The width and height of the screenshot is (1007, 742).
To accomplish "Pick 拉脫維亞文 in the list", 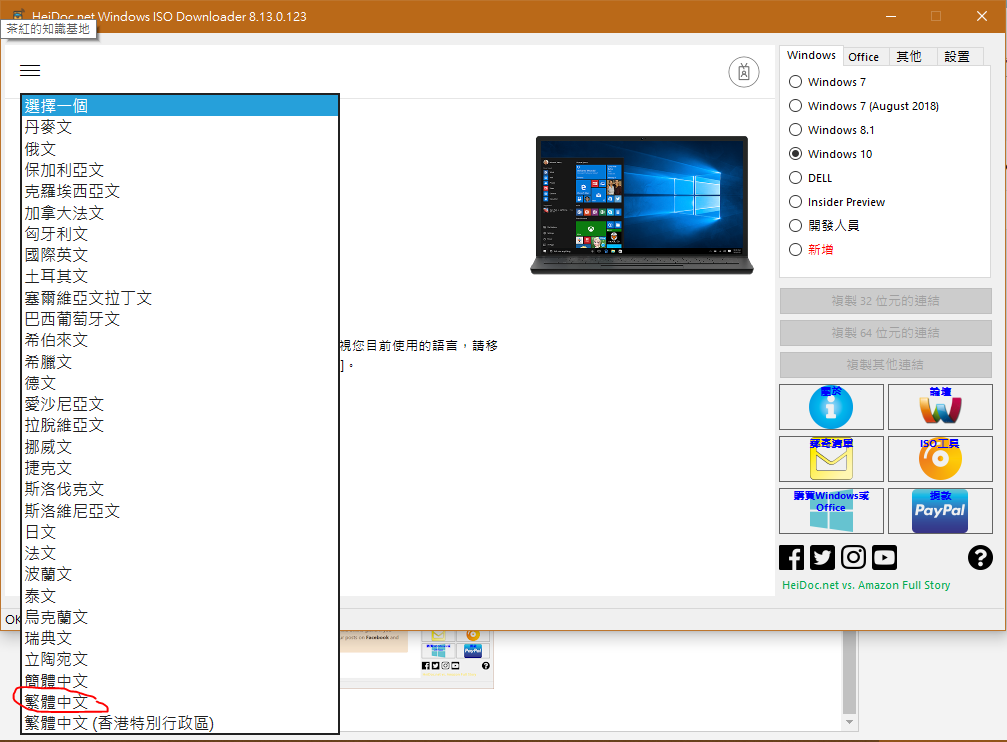I will pos(180,425).
